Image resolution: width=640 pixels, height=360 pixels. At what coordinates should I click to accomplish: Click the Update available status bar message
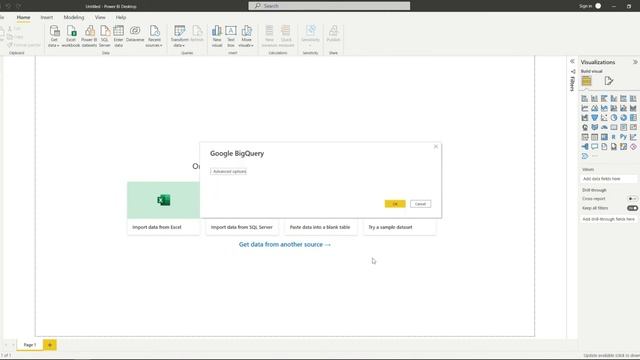[x=611, y=356]
